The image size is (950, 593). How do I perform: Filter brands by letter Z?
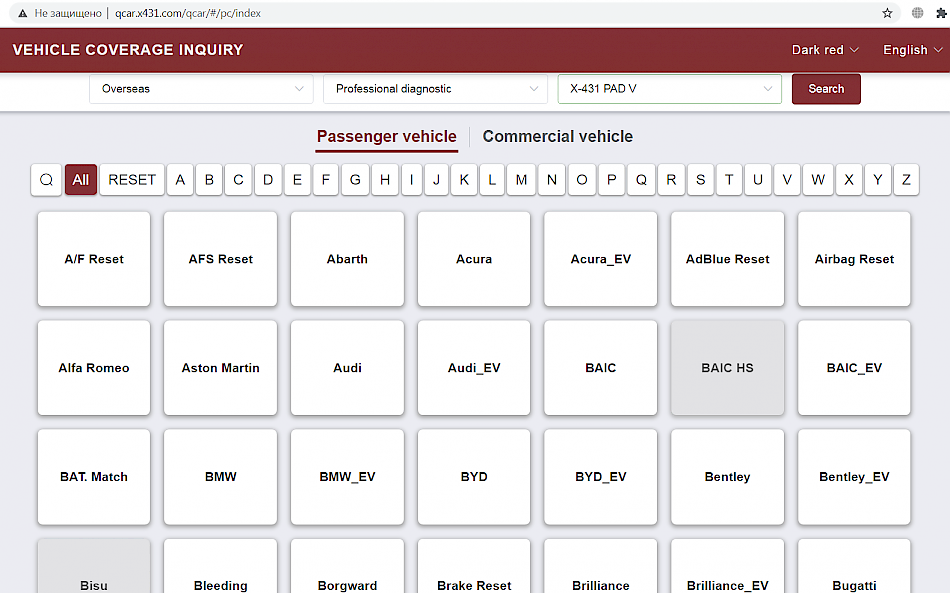[906, 180]
